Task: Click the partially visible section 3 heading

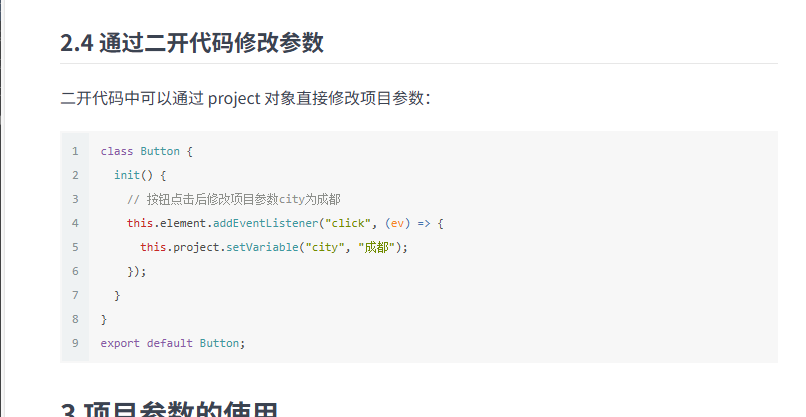Action: coord(169,410)
